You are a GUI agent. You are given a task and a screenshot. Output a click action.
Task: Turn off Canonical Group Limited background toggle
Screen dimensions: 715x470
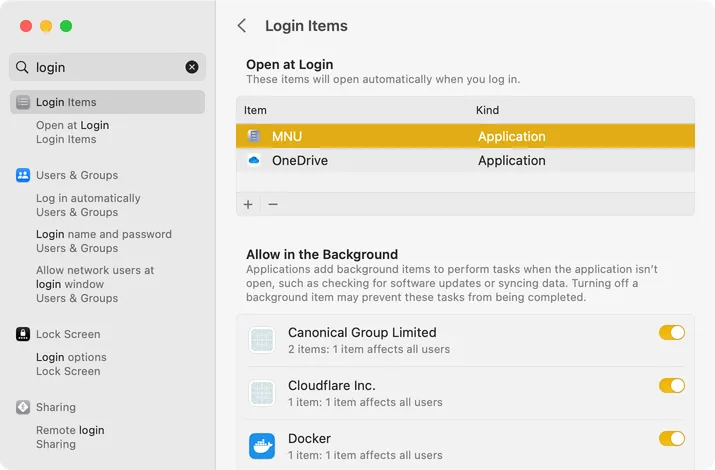coord(672,332)
